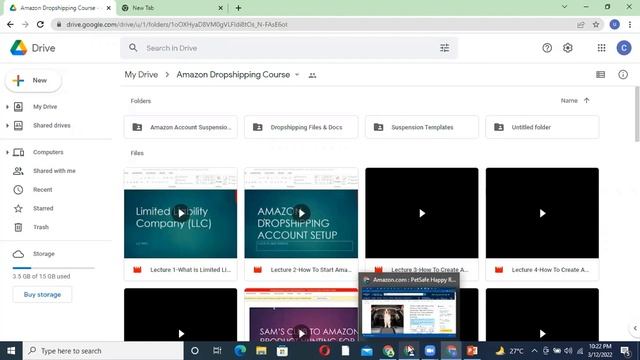The width and height of the screenshot is (640, 360).
Task: Open Dropshipping Files & Docs folder
Action: [301, 127]
